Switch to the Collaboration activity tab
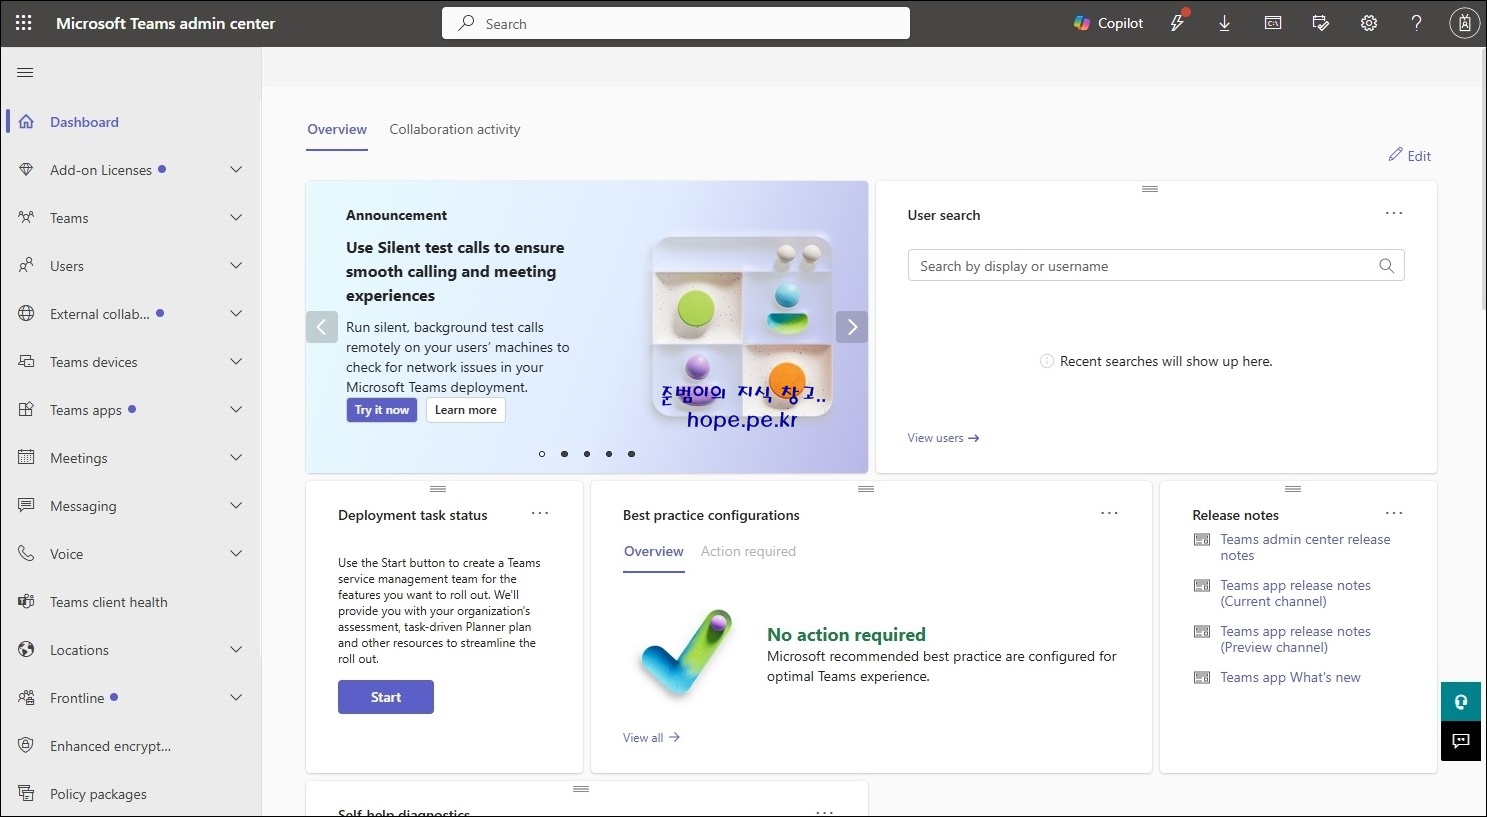This screenshot has height=817, width=1487. (455, 130)
